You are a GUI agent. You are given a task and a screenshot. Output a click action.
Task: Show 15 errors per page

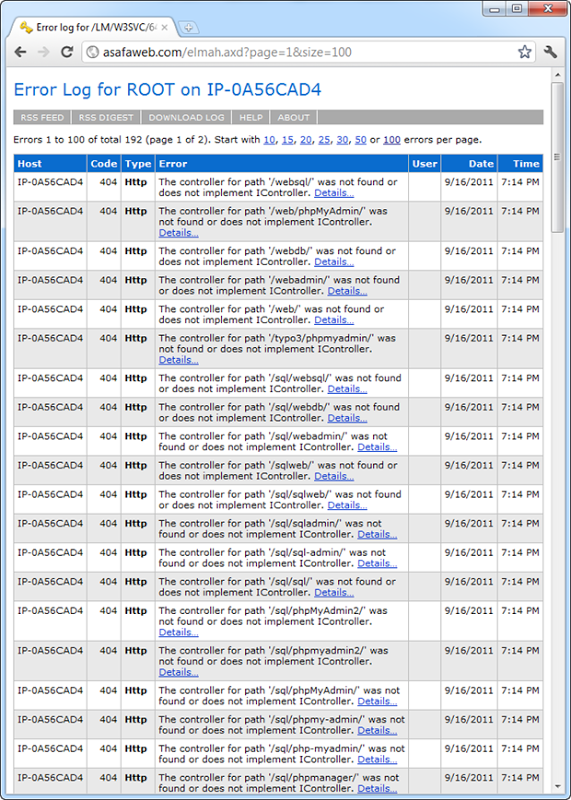tap(287, 140)
